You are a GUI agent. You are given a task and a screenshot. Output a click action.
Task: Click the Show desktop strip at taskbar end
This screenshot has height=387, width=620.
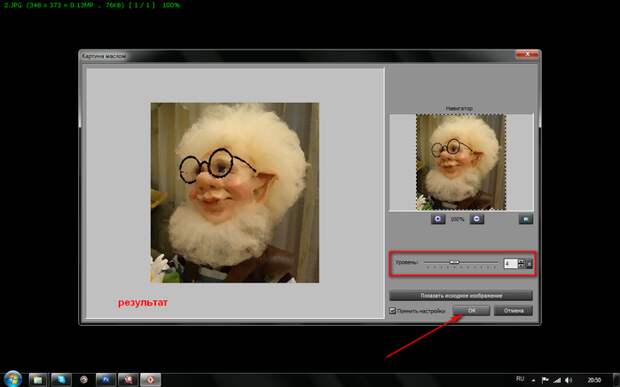coord(616,379)
